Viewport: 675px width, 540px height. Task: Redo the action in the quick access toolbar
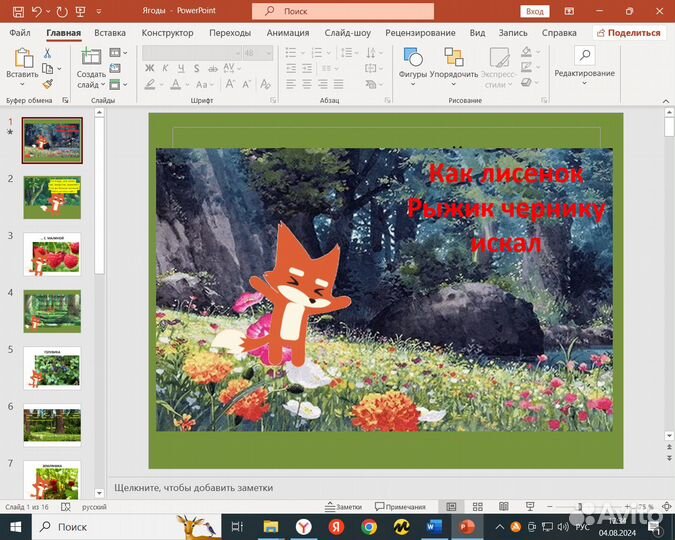(x=62, y=12)
